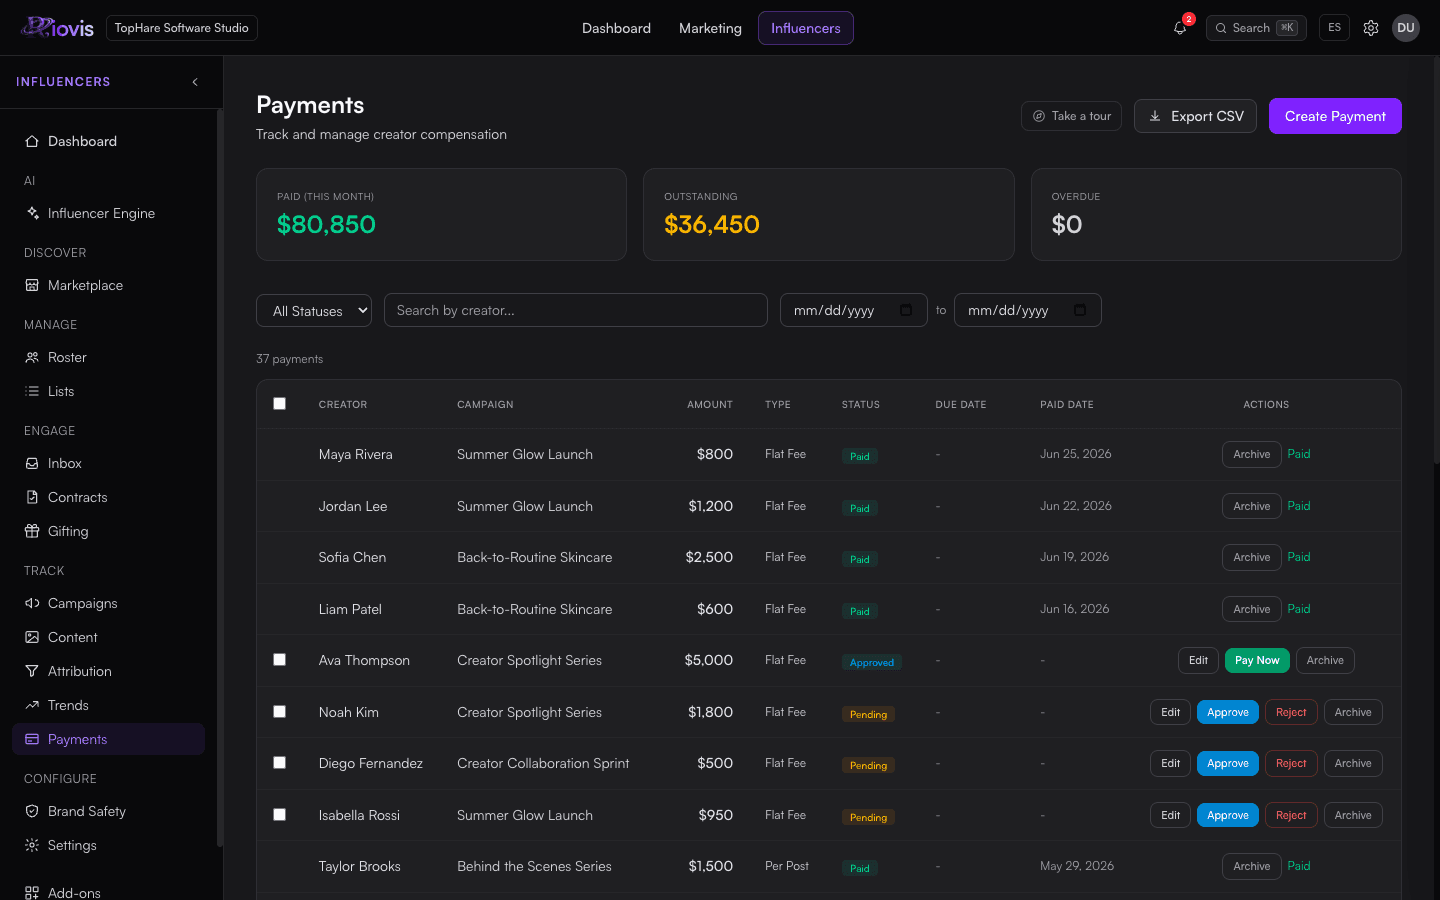Click the DU user avatar

point(1406,28)
